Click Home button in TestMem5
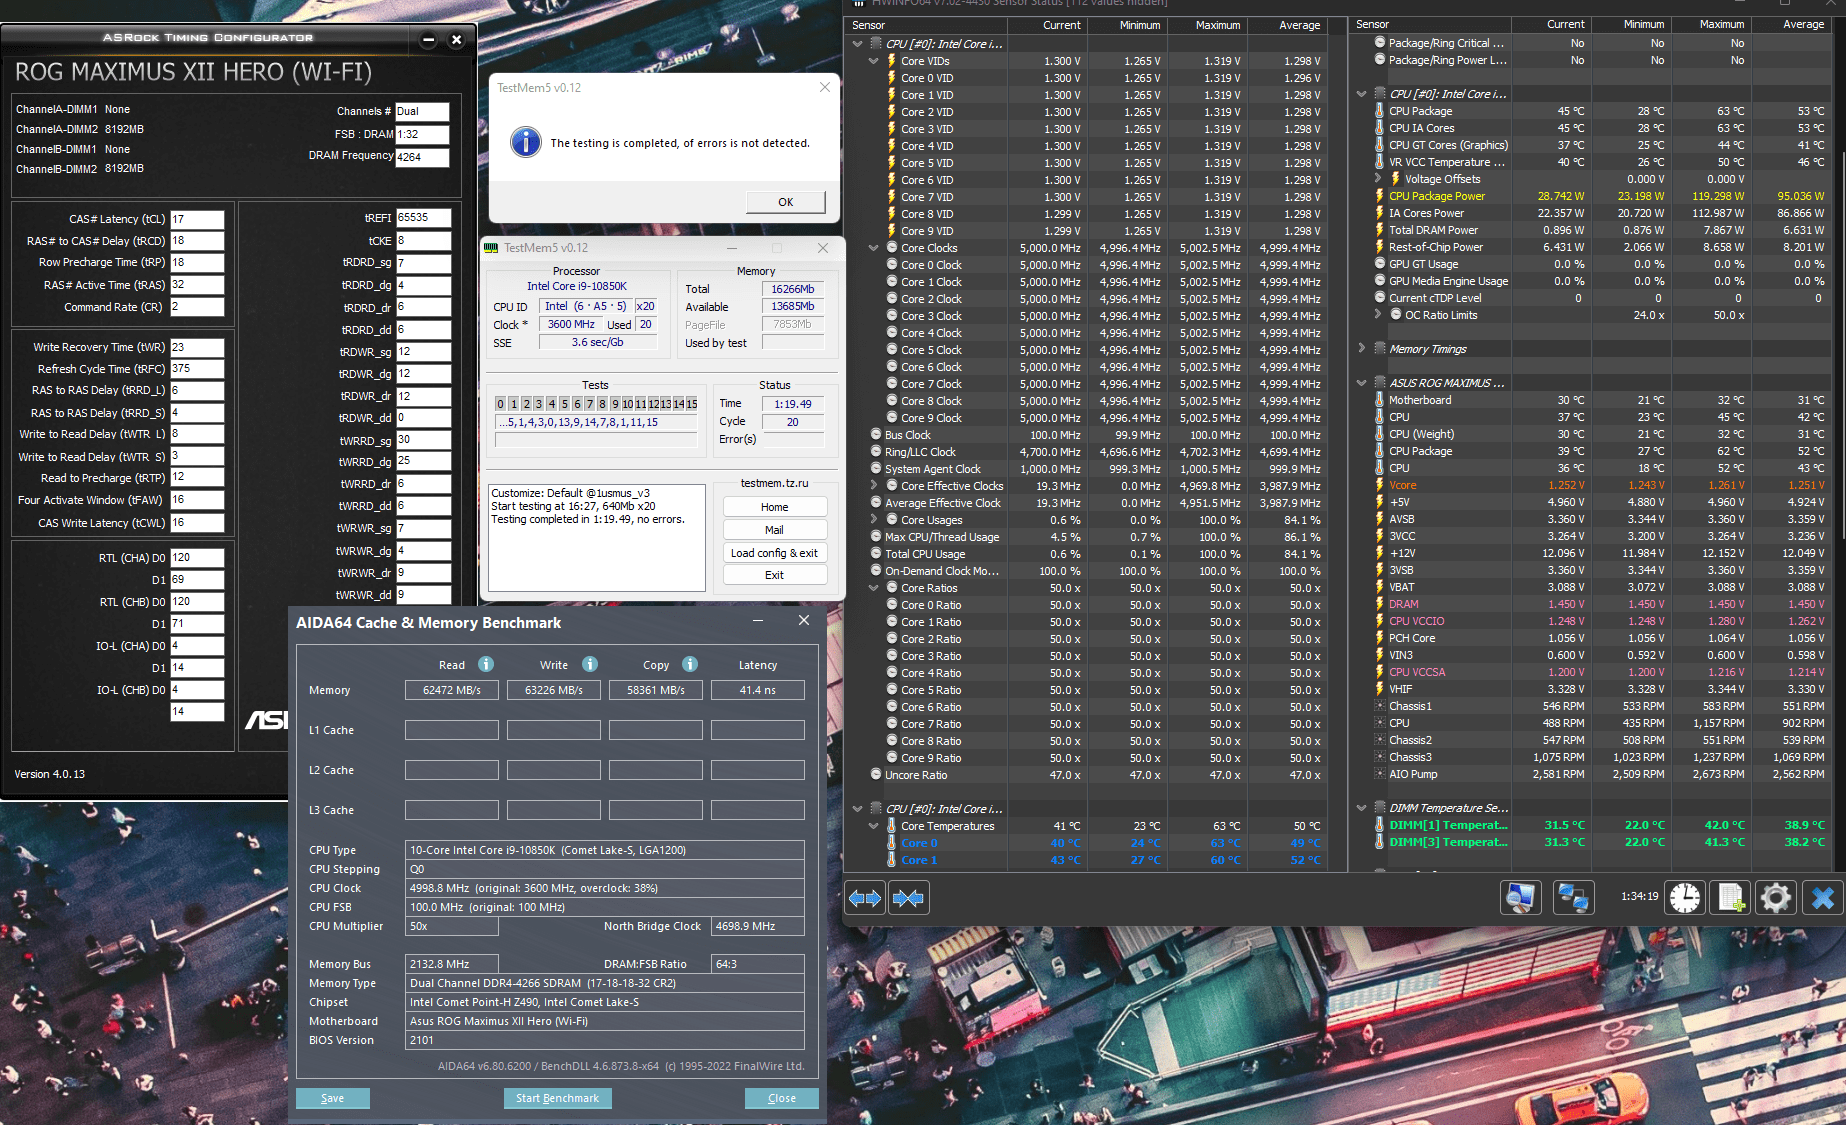Screen dimensions: 1846x1125 (775, 507)
